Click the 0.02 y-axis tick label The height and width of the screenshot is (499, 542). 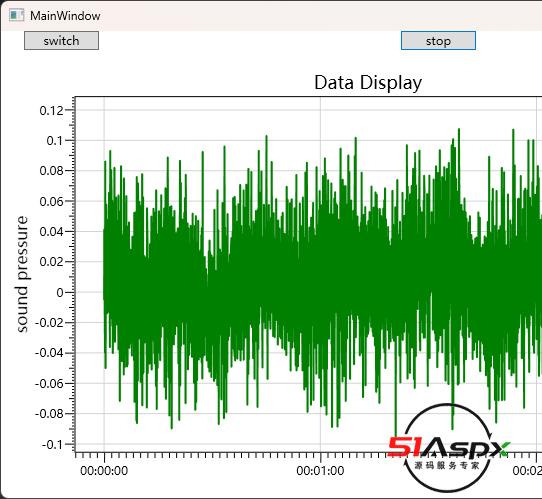52,262
